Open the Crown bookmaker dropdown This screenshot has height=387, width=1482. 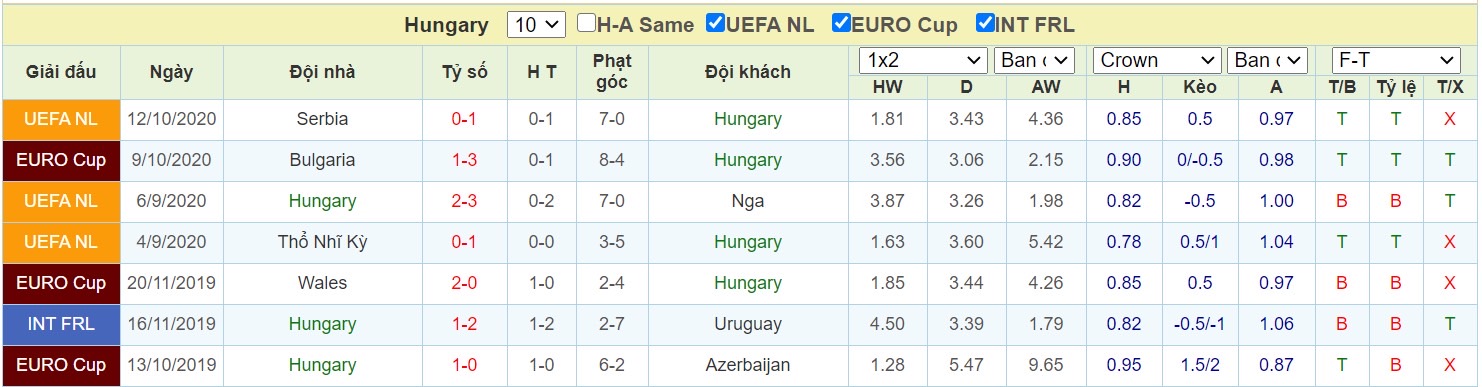1157,60
